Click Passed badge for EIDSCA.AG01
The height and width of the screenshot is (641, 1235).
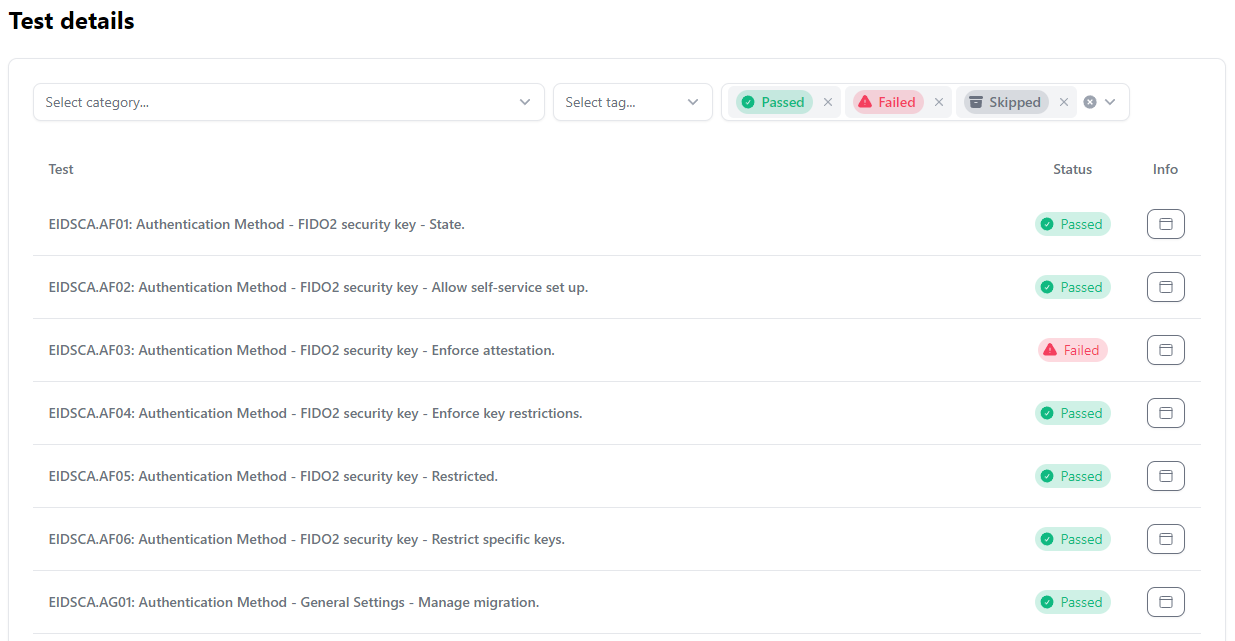pyautogui.click(x=1072, y=602)
